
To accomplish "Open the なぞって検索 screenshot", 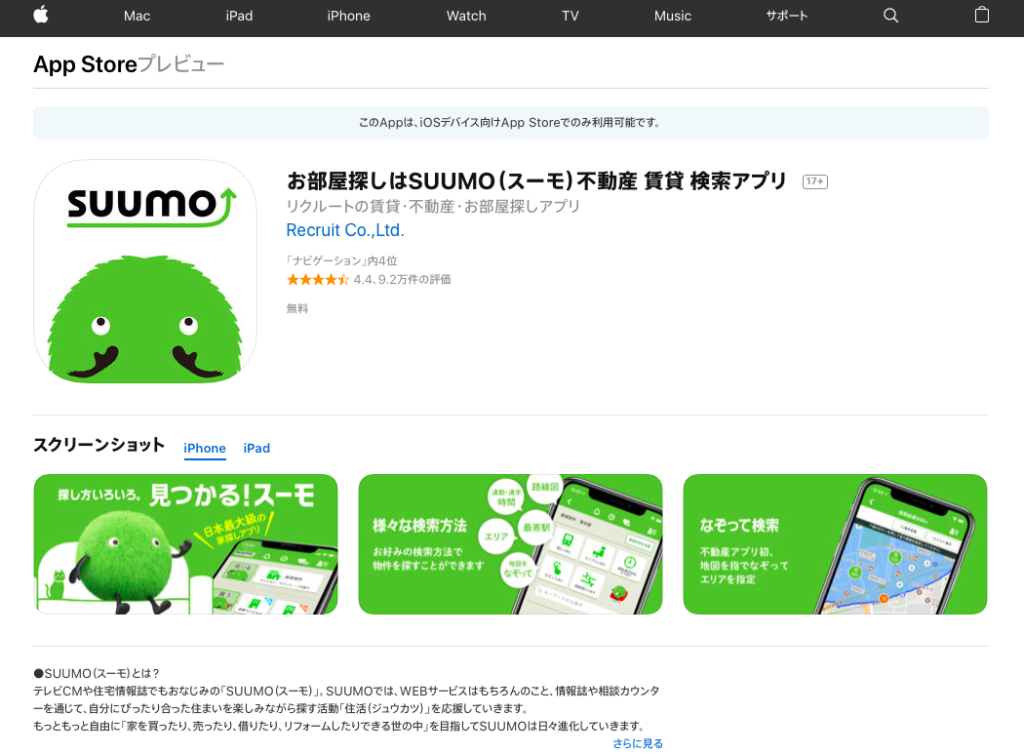I will click(835, 544).
